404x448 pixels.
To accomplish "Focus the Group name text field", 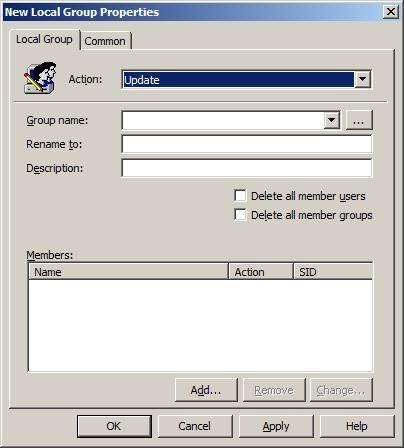I will click(223, 120).
